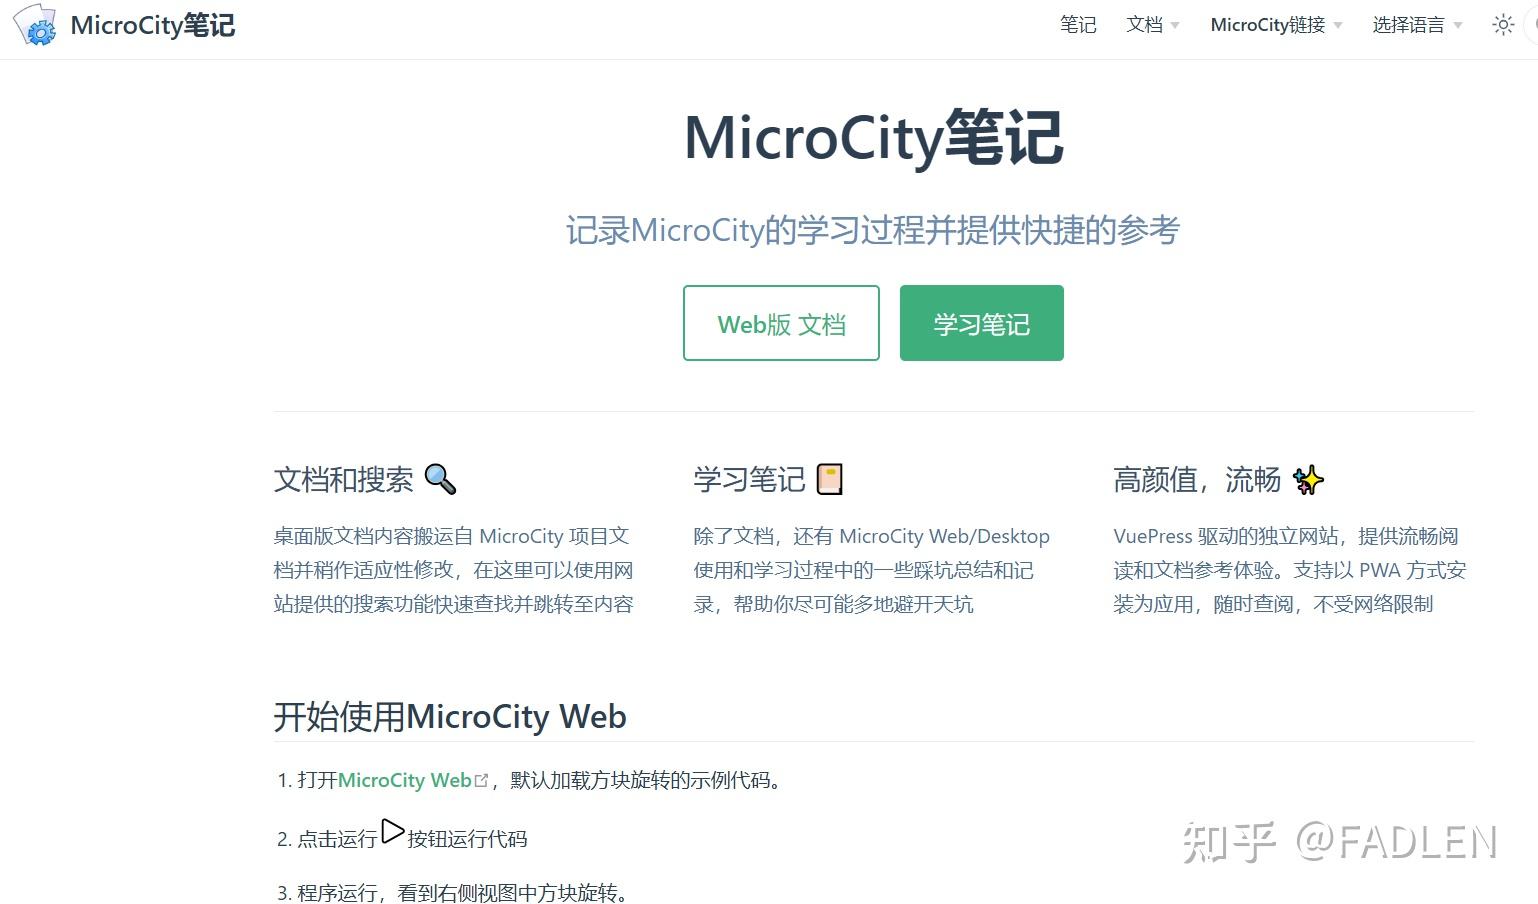Open the MicroCity Web link in step 1
This screenshot has height=904, width=1538.
[x=404, y=779]
